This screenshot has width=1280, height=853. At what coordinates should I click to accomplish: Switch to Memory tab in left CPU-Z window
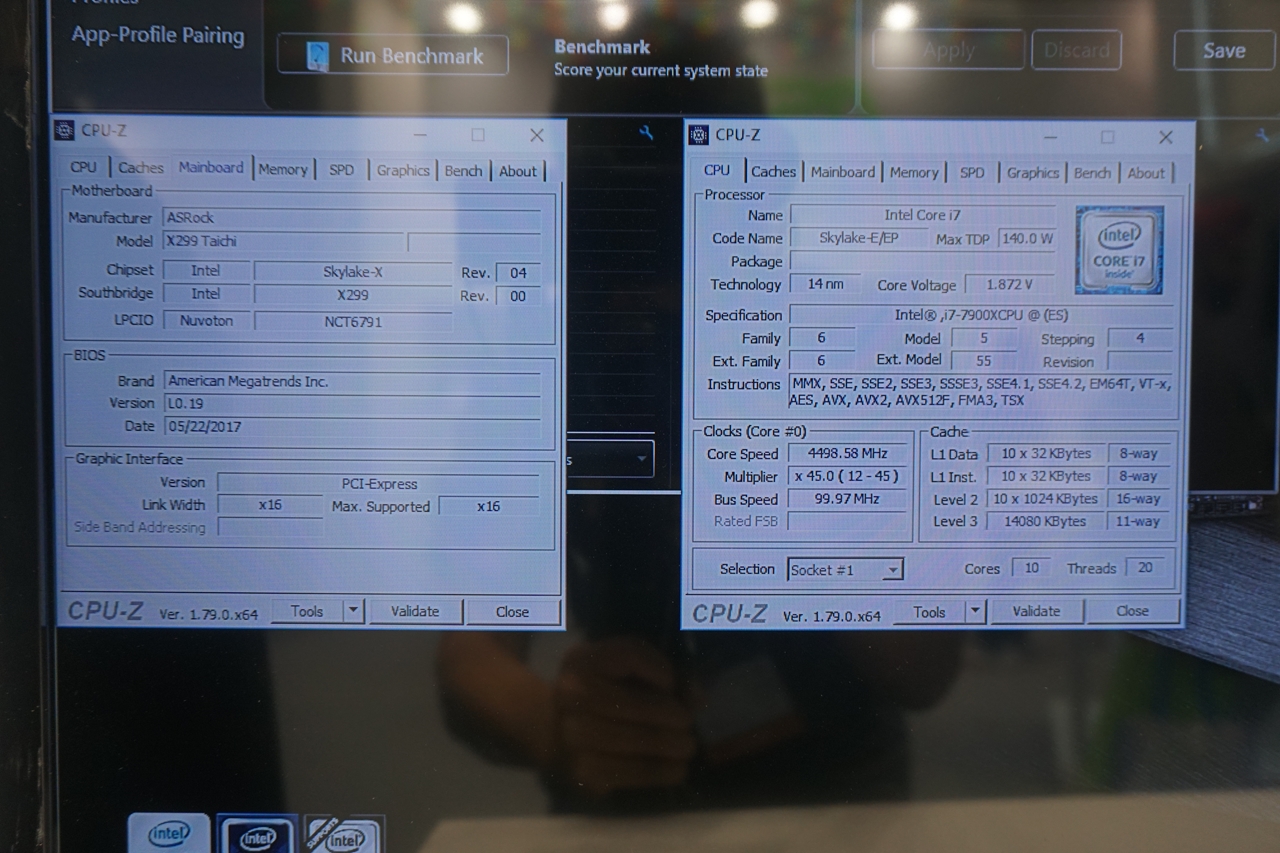(x=283, y=170)
